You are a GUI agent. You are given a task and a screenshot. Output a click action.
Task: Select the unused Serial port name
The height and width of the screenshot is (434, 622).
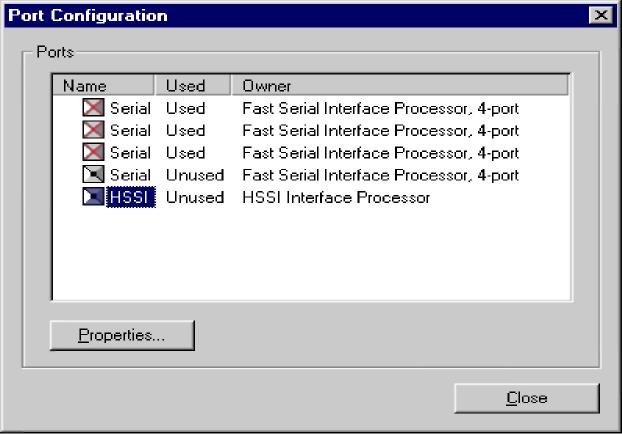point(130,175)
